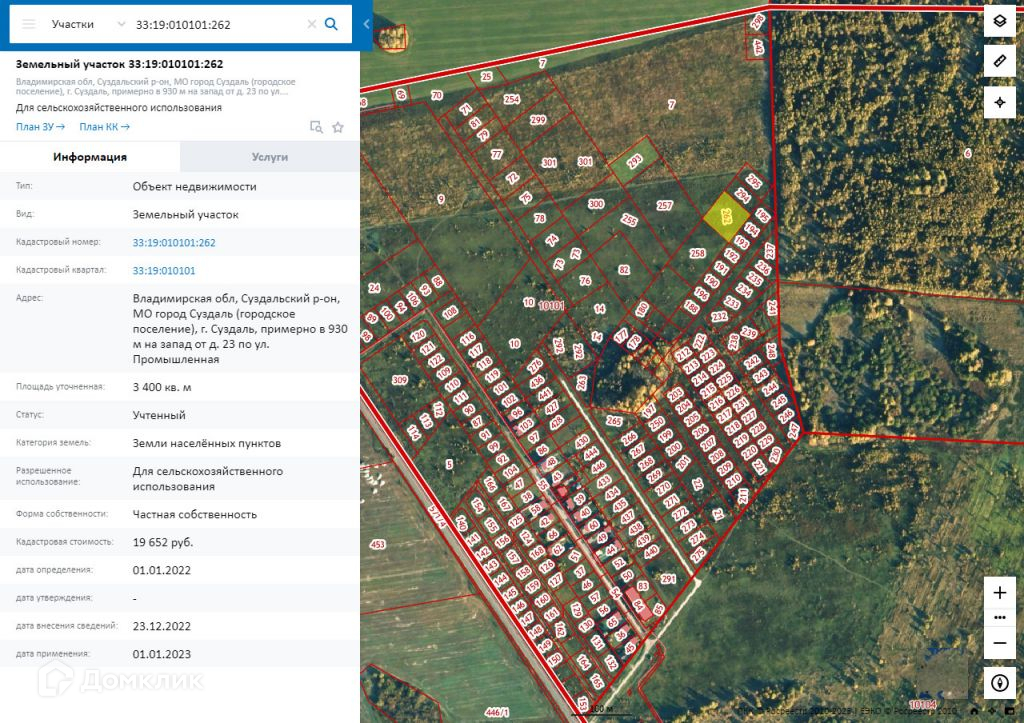Open the map layers selector
The width and height of the screenshot is (1024, 723).
click(1000, 21)
